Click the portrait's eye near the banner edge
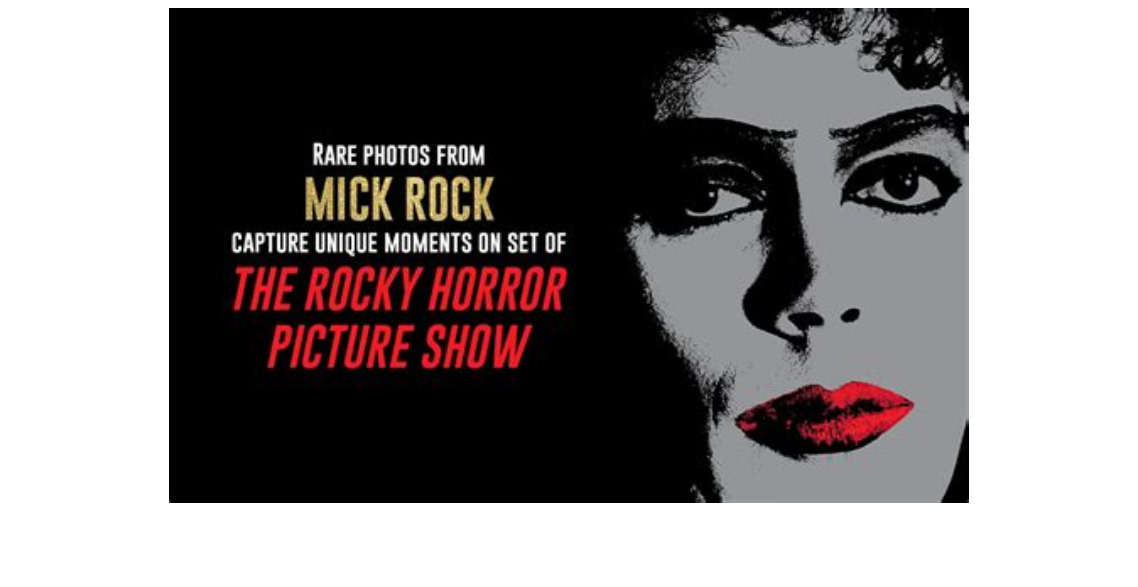This screenshot has height=587, width=1138. (902, 184)
